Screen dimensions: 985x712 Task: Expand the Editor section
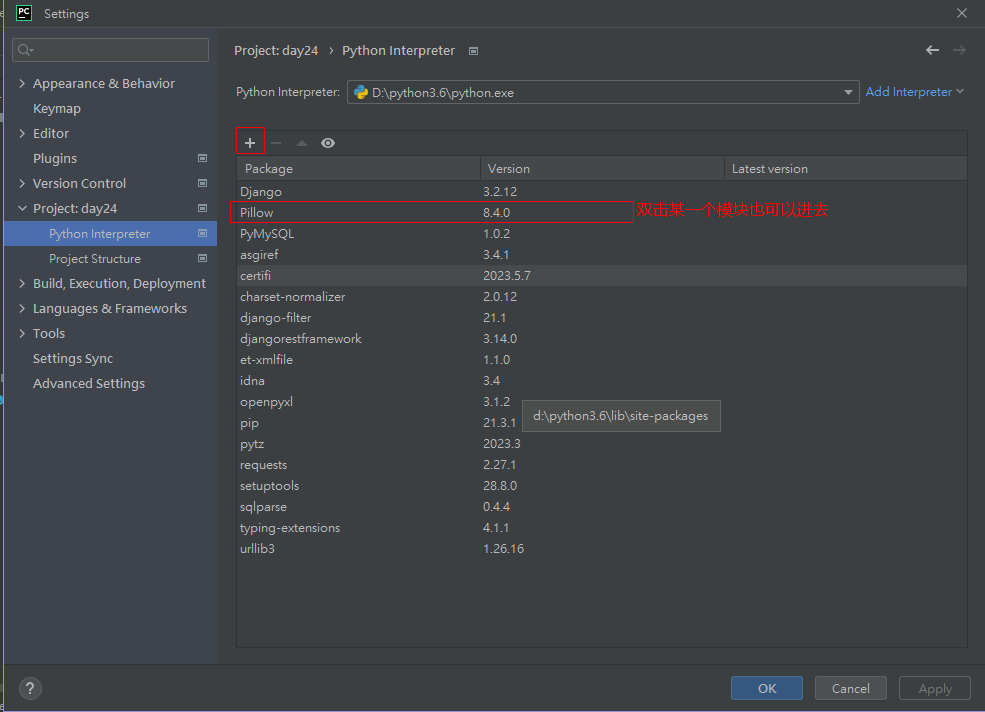pyautogui.click(x=23, y=133)
